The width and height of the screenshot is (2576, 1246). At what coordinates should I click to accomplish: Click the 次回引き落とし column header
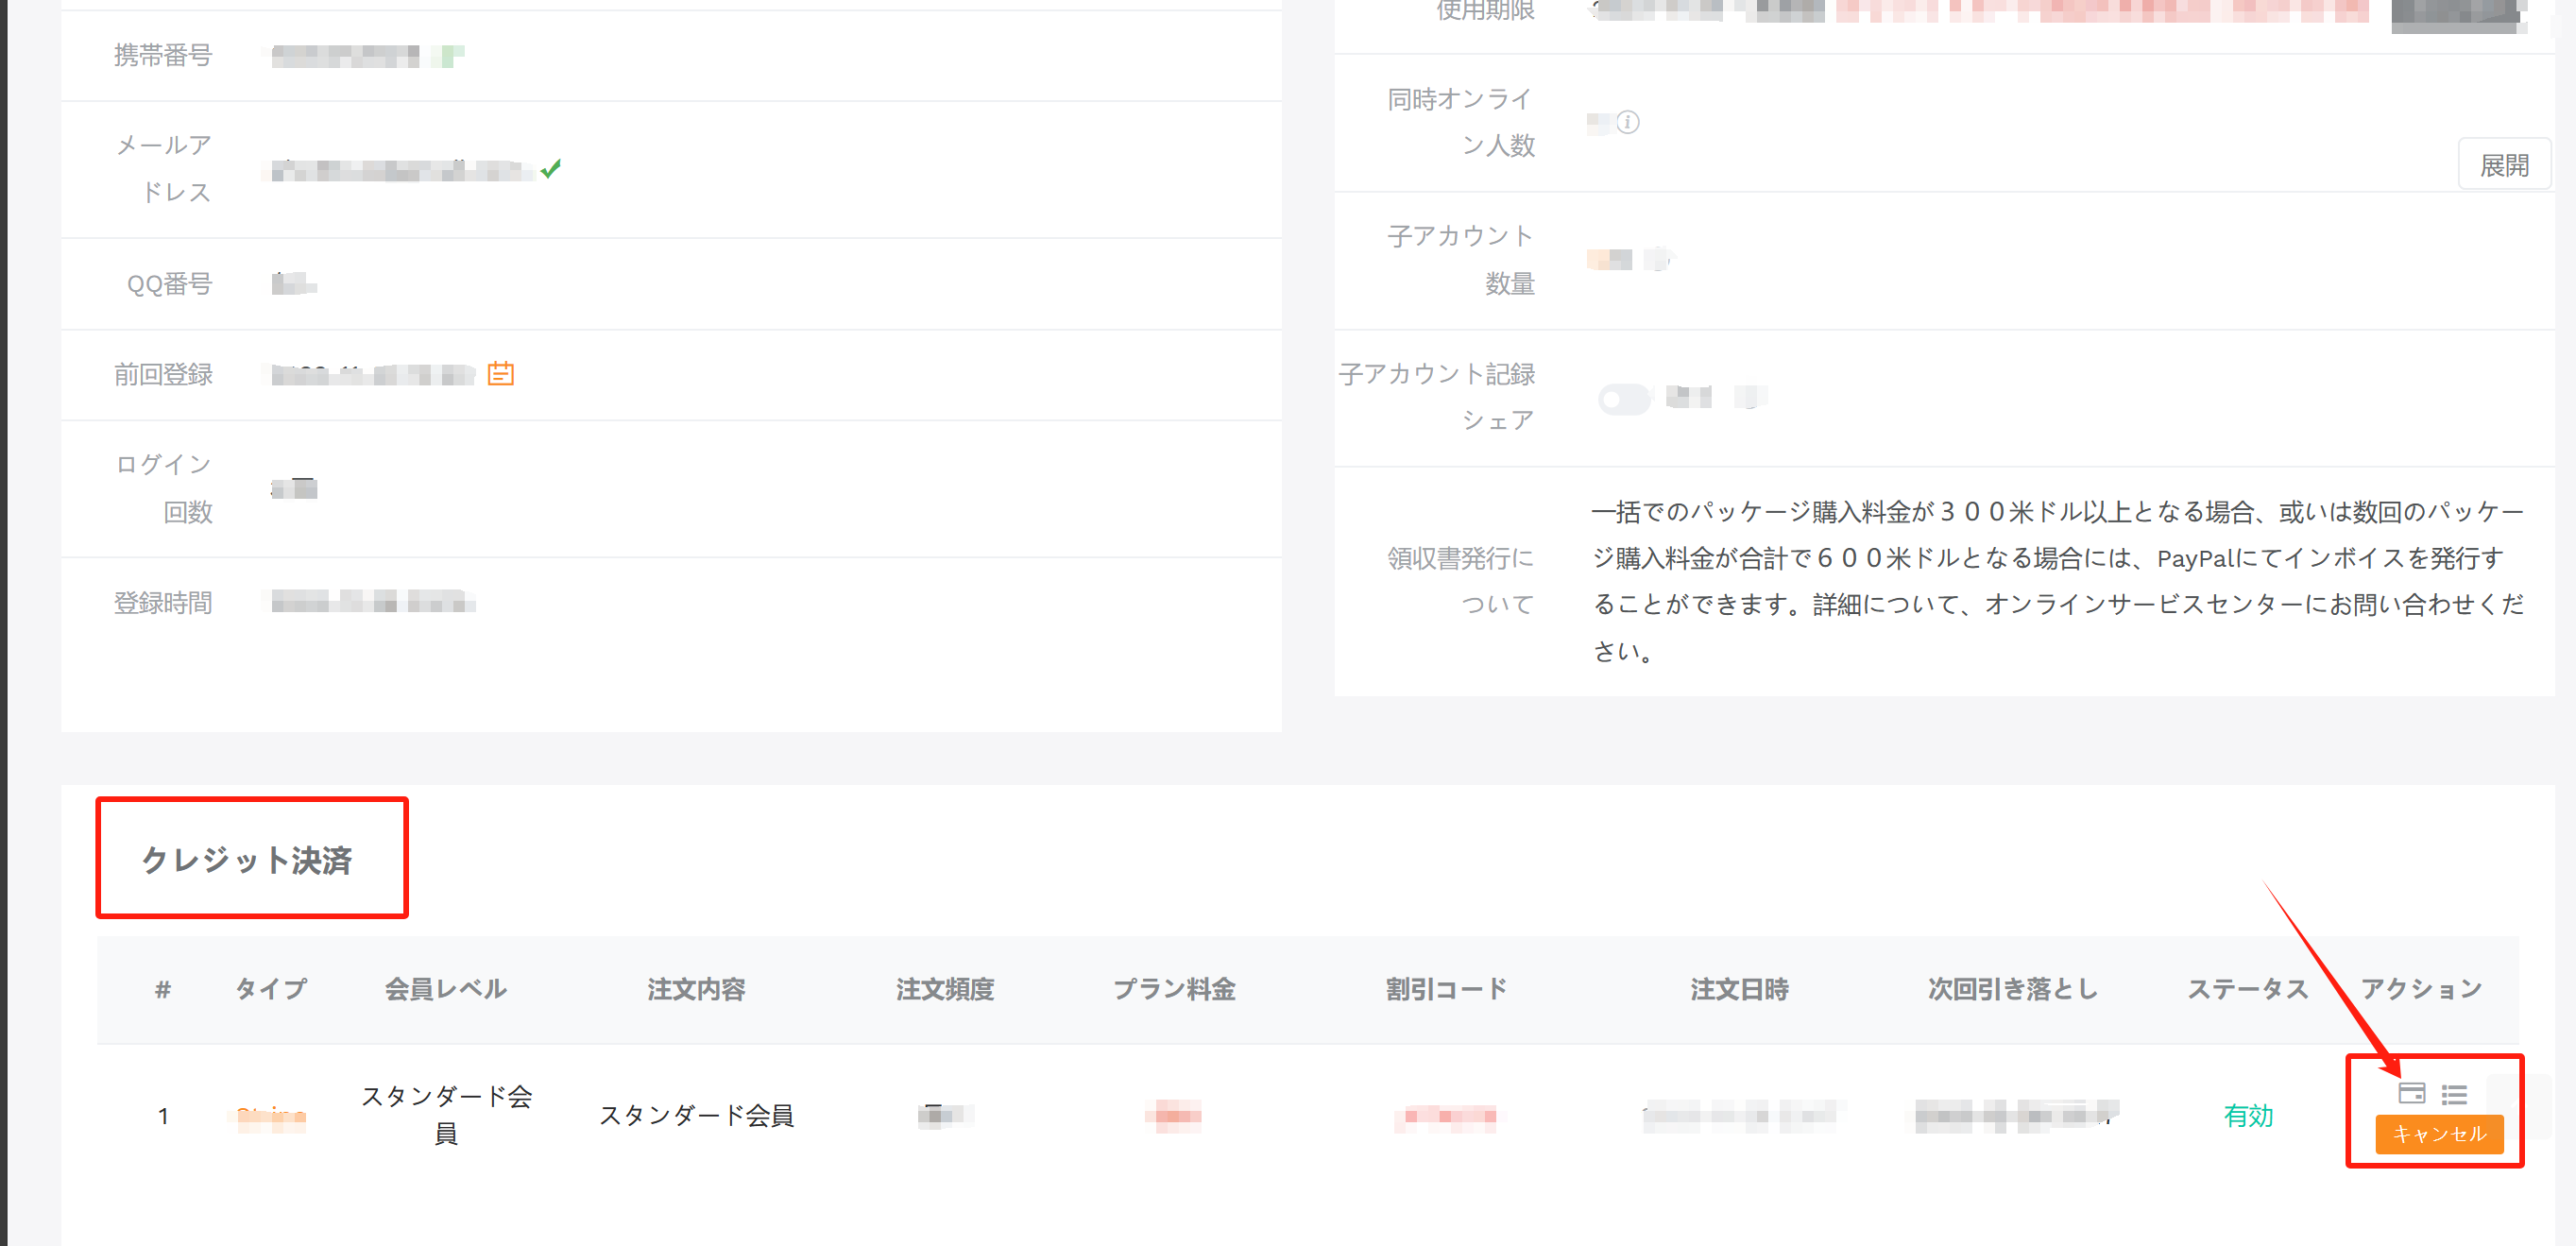2012,989
